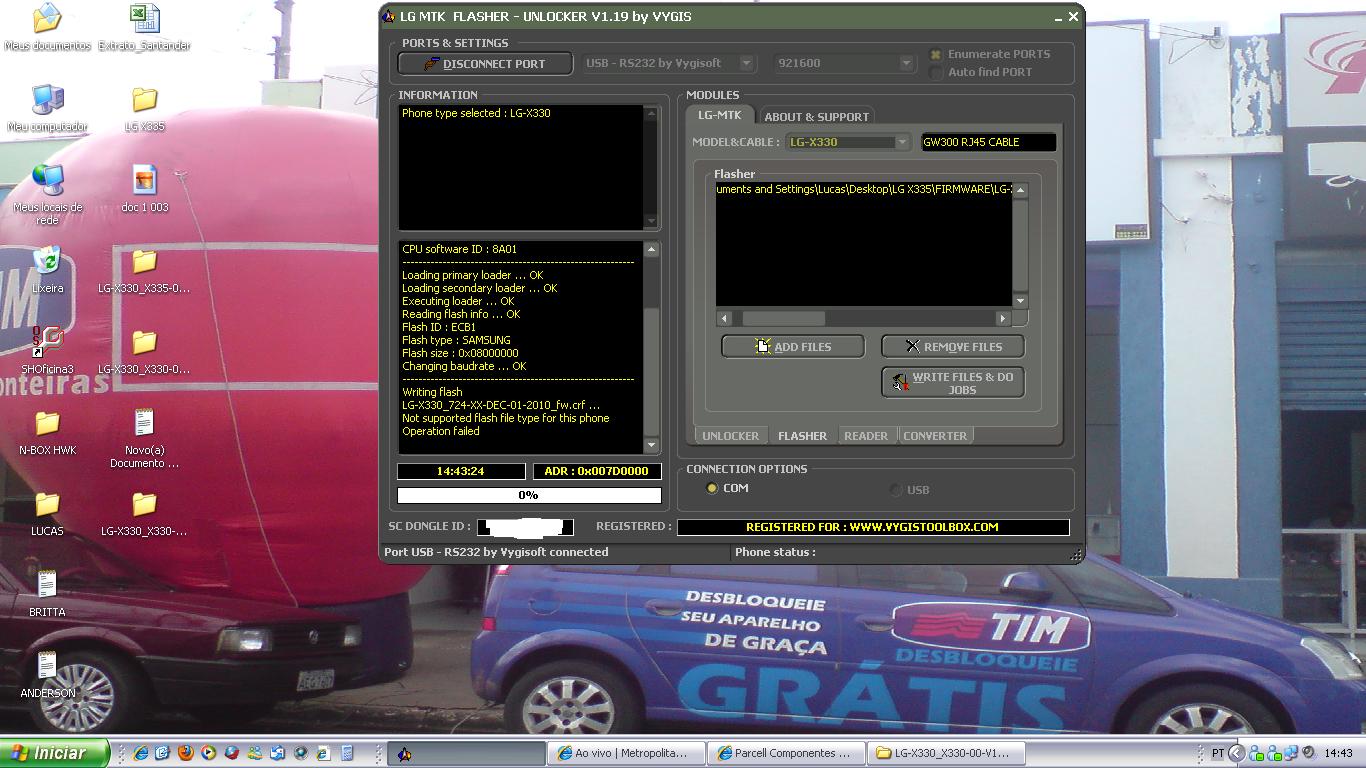
Task: Switch to LG-X330_X330-00-V1 taskbar folder
Action: [947, 753]
